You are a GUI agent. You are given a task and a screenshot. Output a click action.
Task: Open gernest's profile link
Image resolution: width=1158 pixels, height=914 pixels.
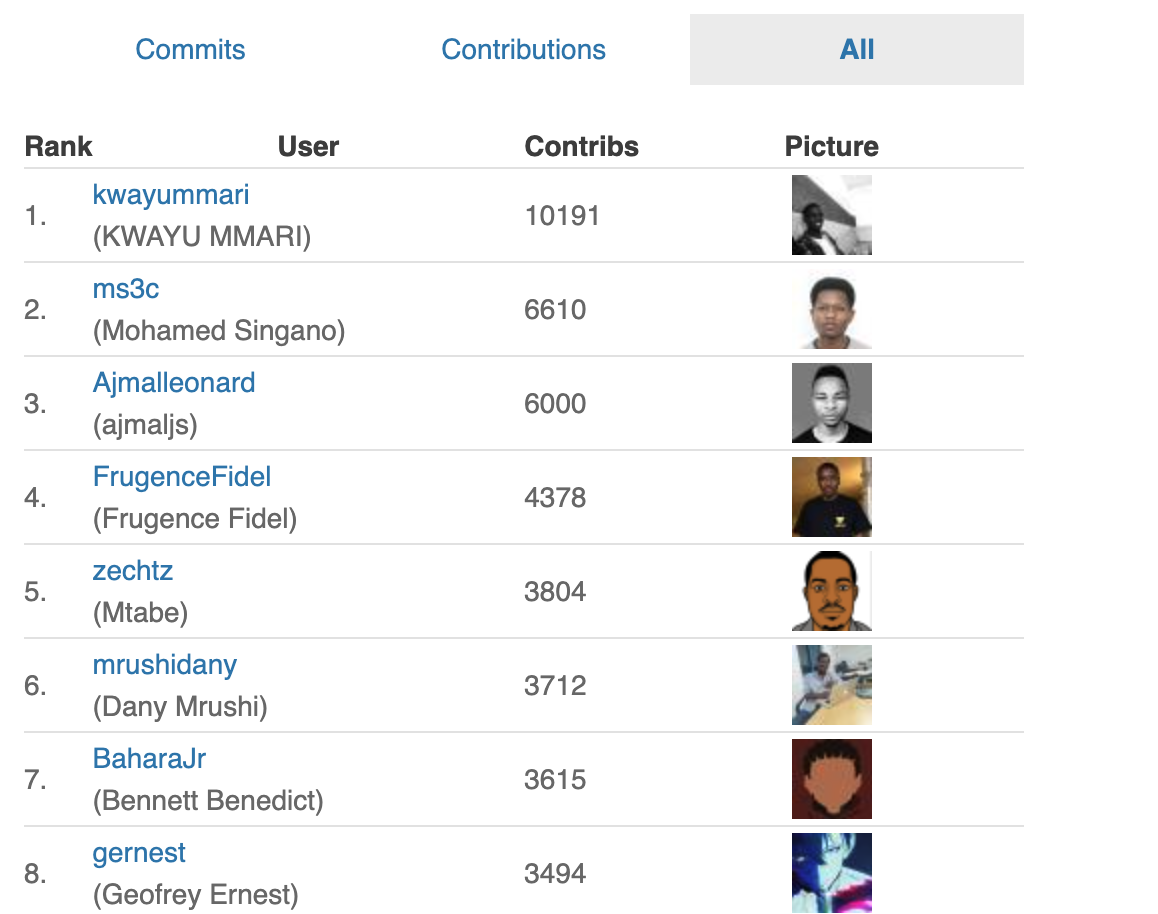139,853
